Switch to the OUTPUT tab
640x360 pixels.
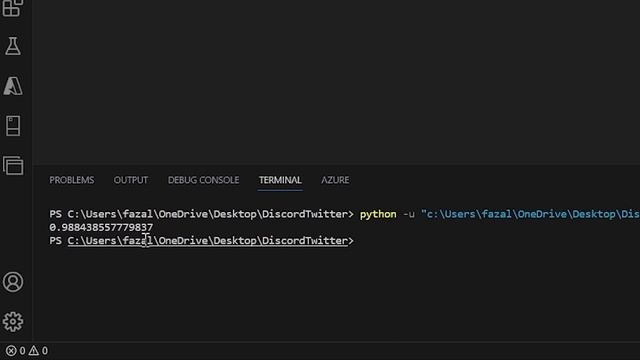pos(131,180)
